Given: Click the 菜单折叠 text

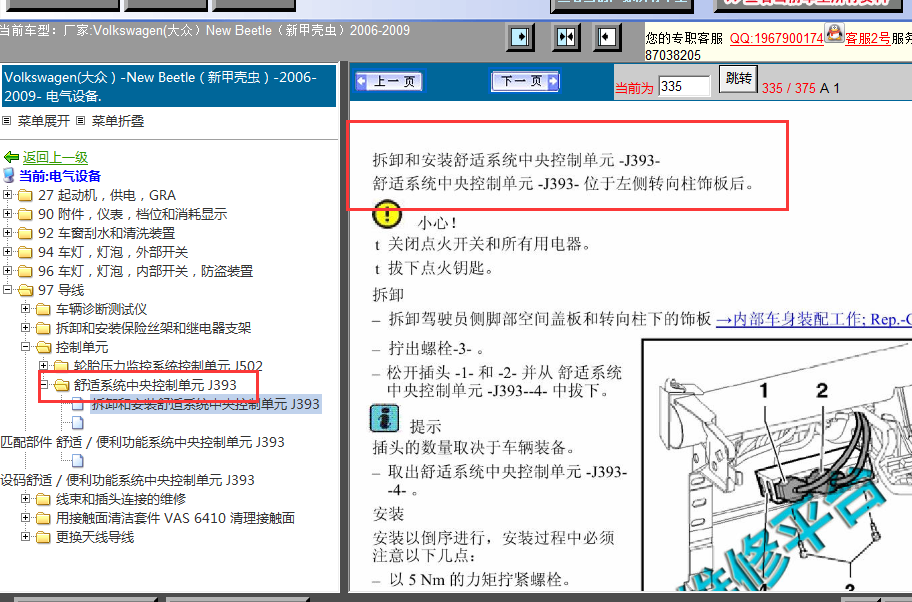Looking at the screenshot, I should [x=117, y=121].
